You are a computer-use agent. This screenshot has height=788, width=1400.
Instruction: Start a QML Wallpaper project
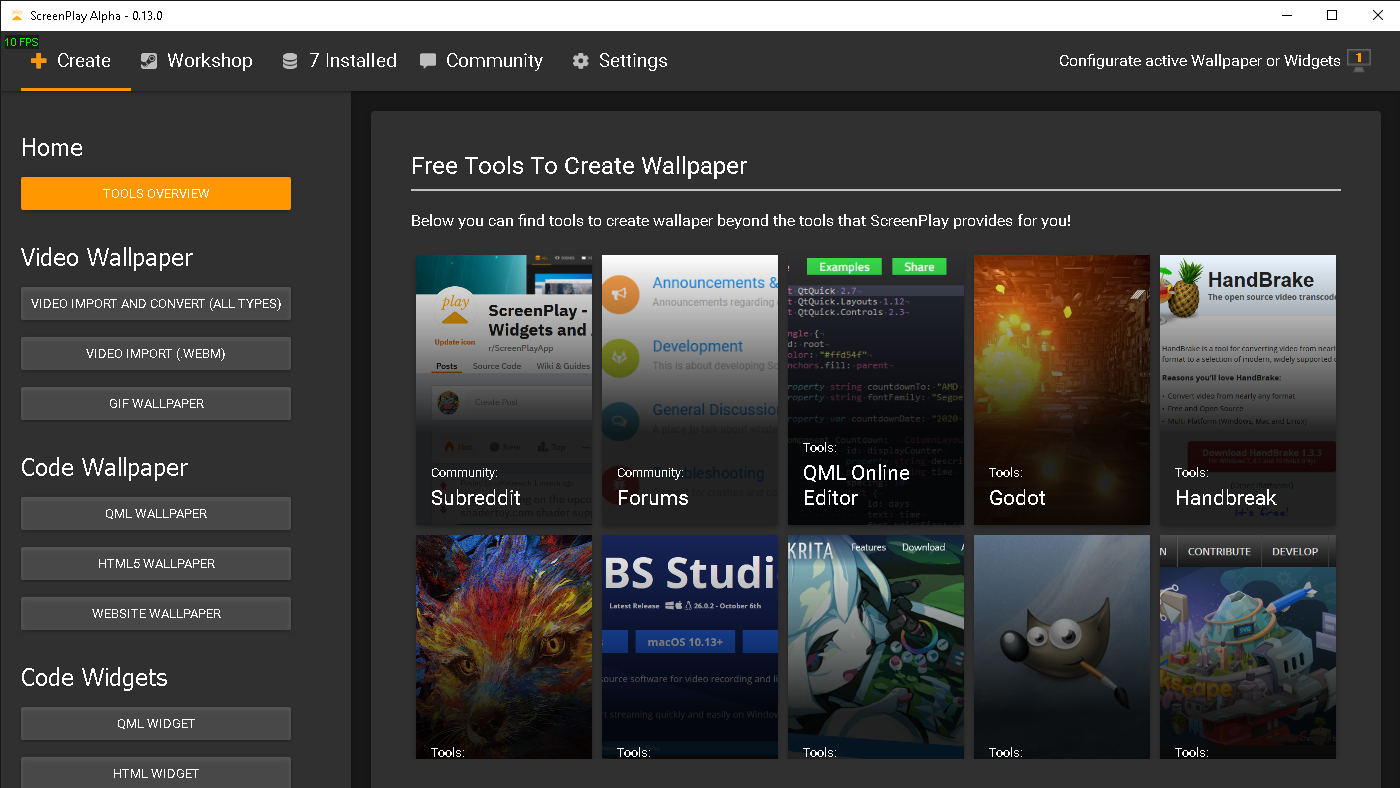tap(156, 514)
